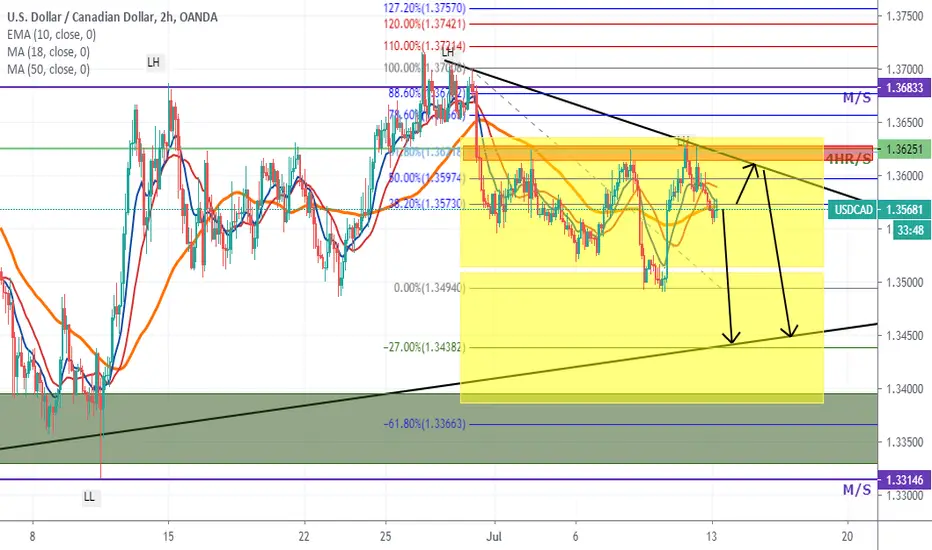Select the MA (18, close, 0) indicator label

49,52
